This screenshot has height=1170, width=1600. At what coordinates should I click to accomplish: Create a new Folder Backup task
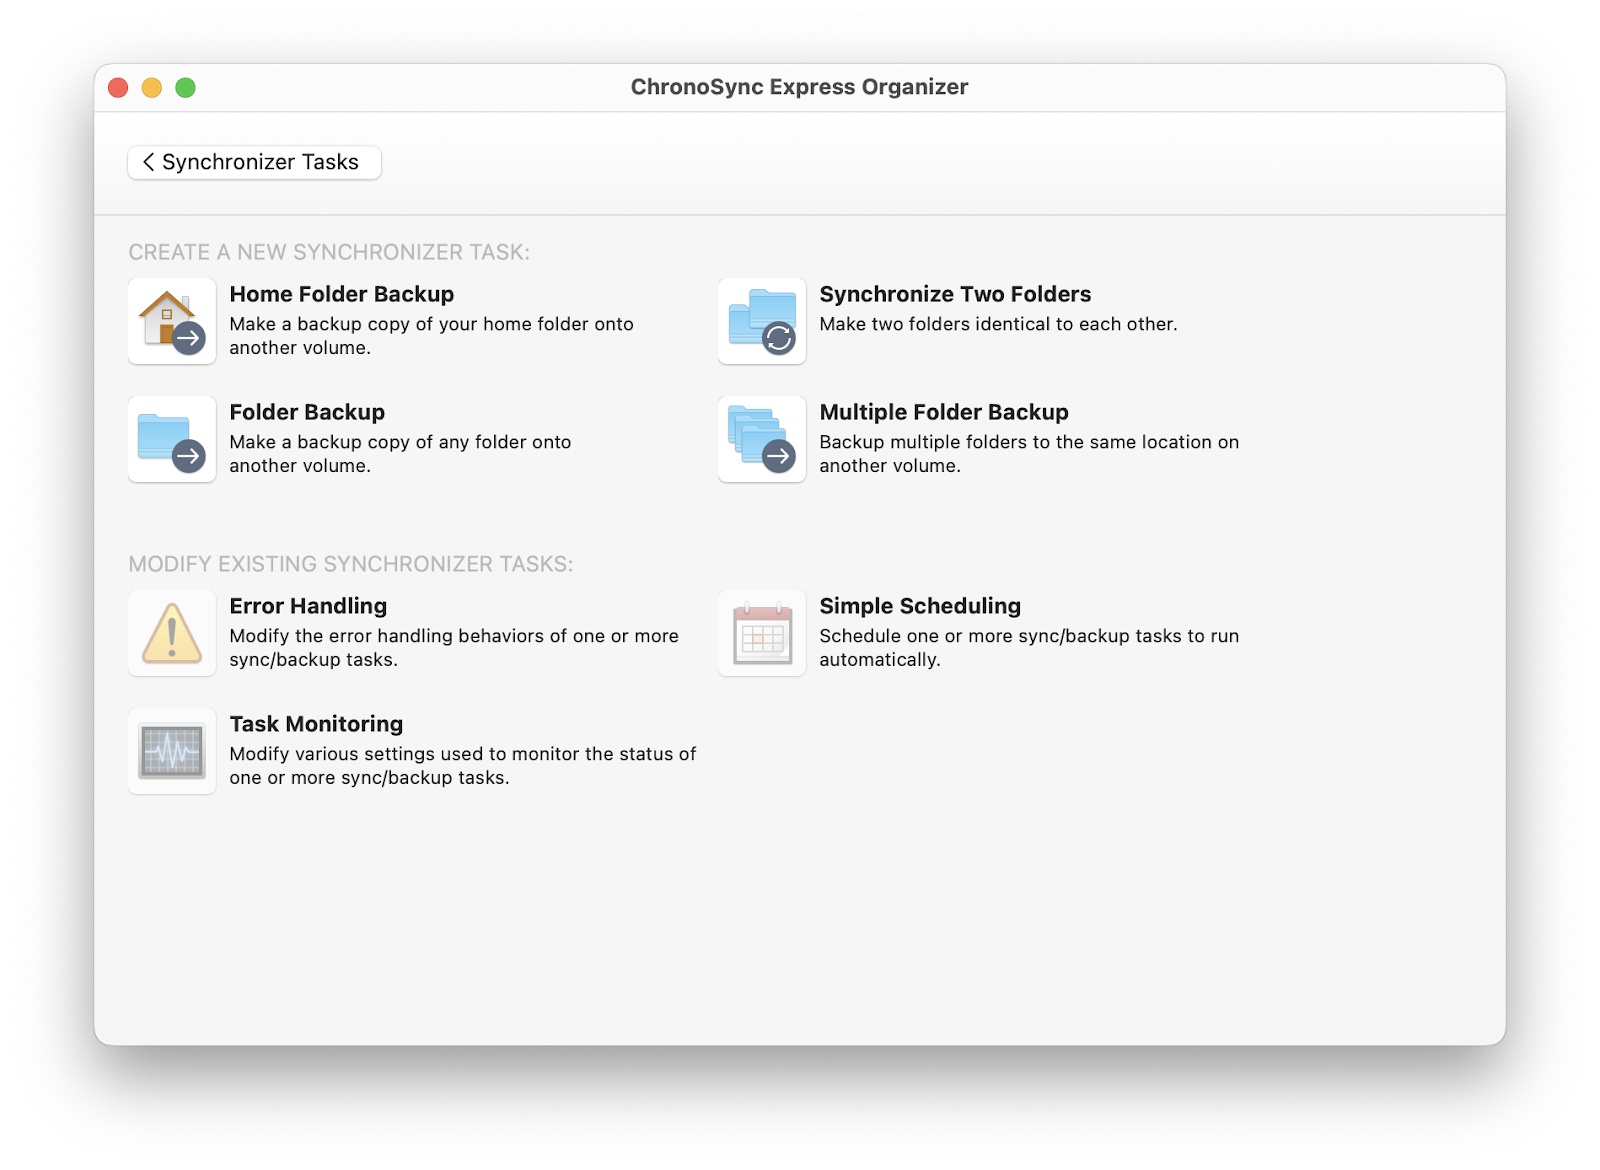pyautogui.click(x=307, y=411)
